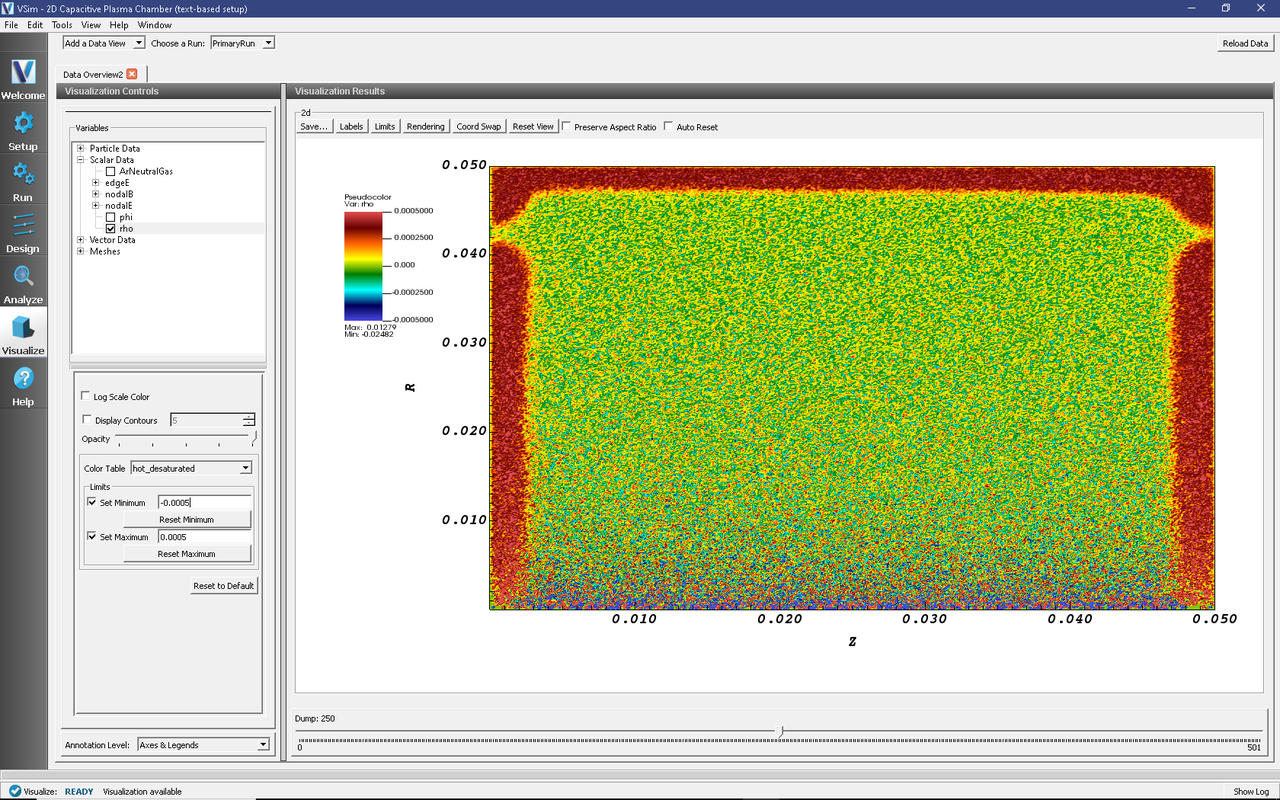Open the Visualize cube icon
Image resolution: width=1280 pixels, height=800 pixels.
(x=23, y=327)
